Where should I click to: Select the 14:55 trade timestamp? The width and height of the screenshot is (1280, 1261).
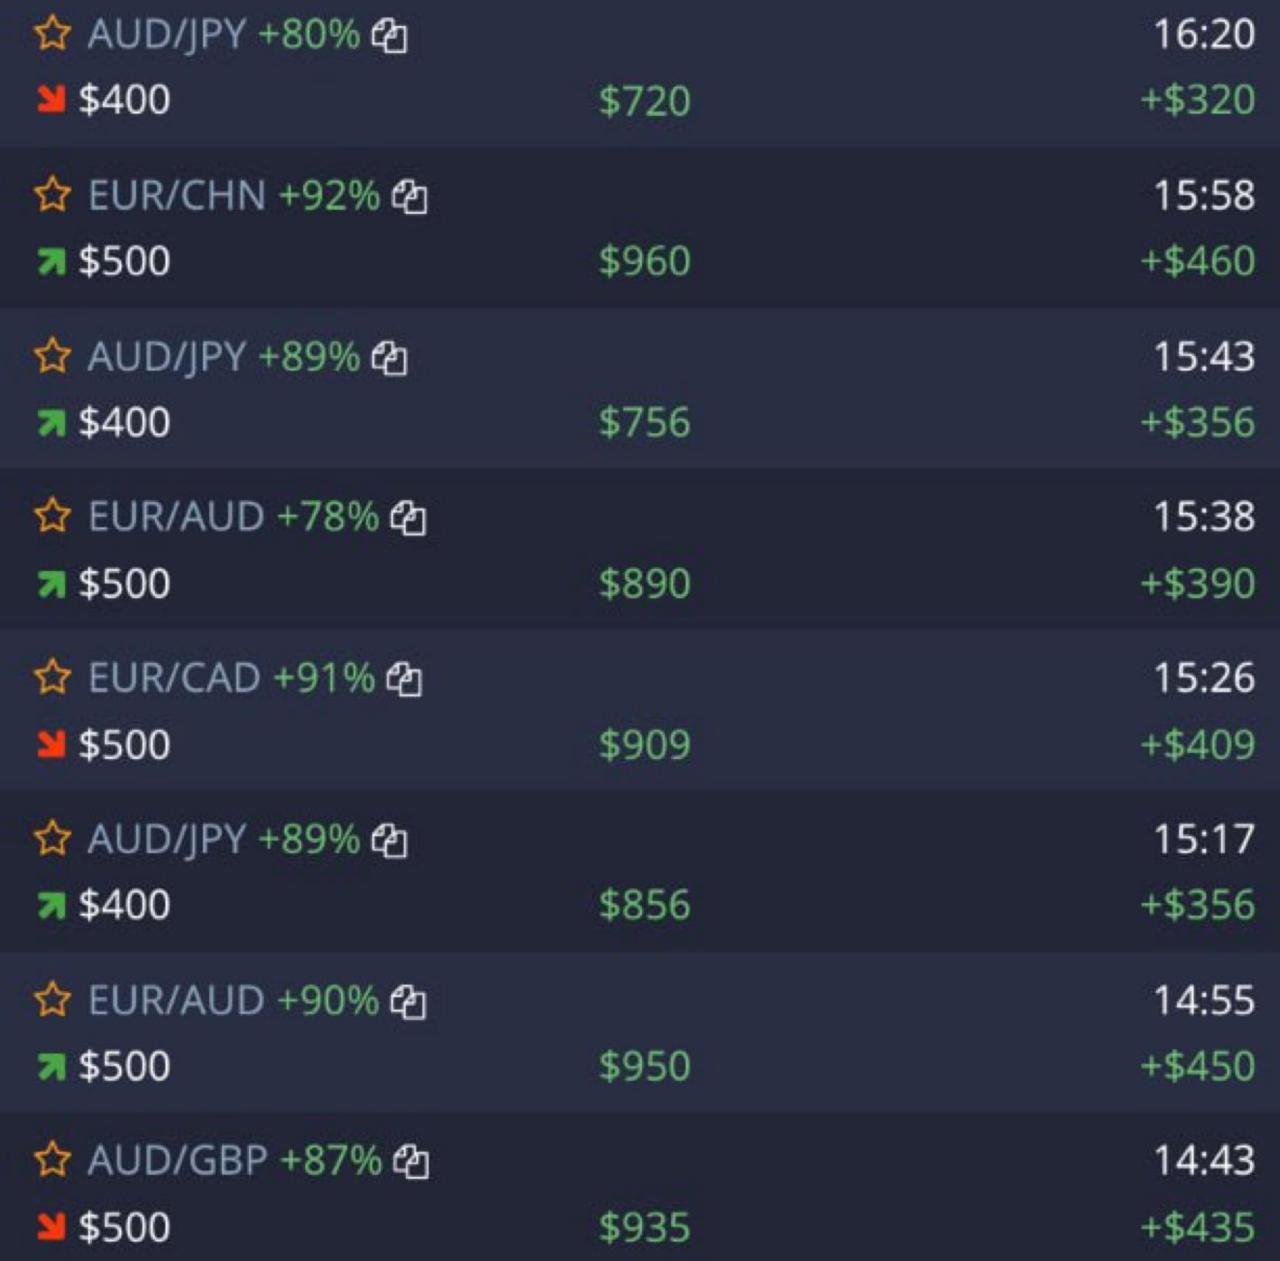click(x=1204, y=1000)
